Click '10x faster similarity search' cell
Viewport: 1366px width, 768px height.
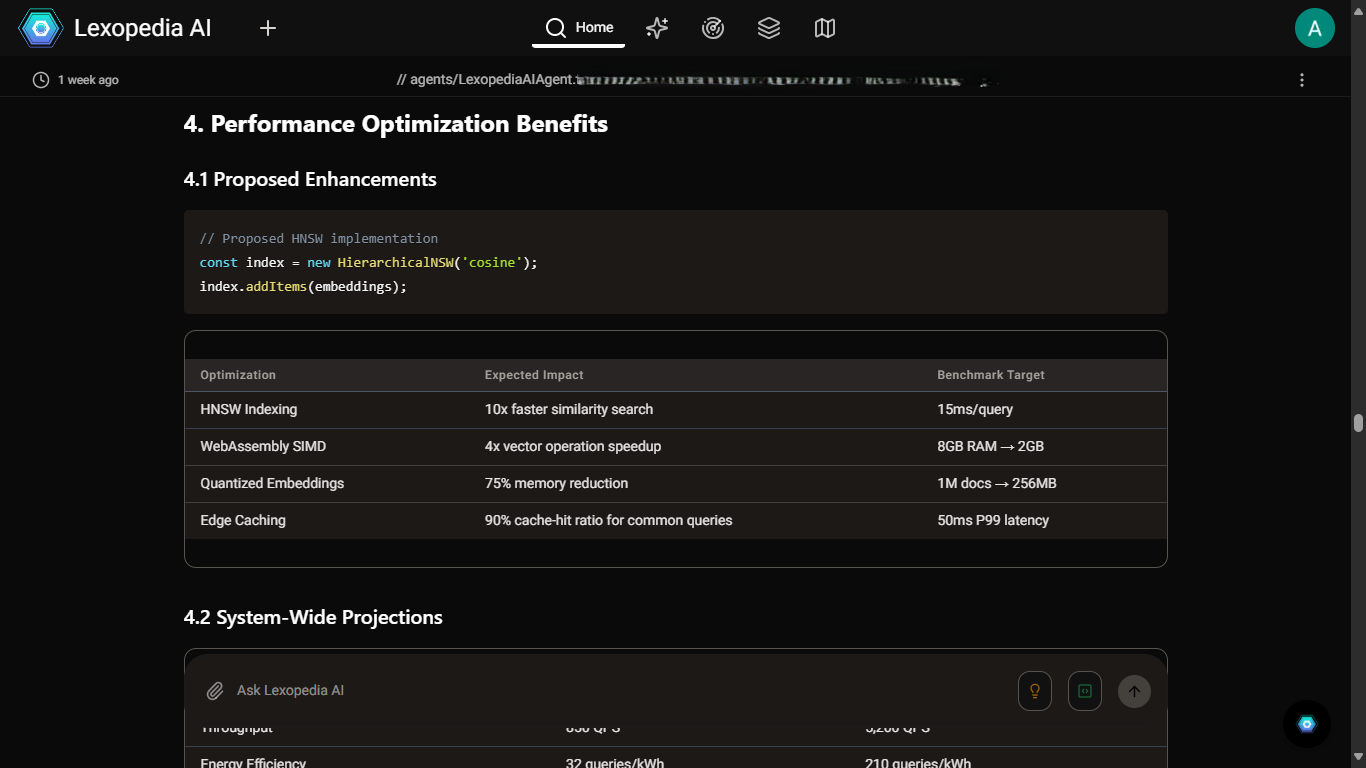(x=569, y=409)
